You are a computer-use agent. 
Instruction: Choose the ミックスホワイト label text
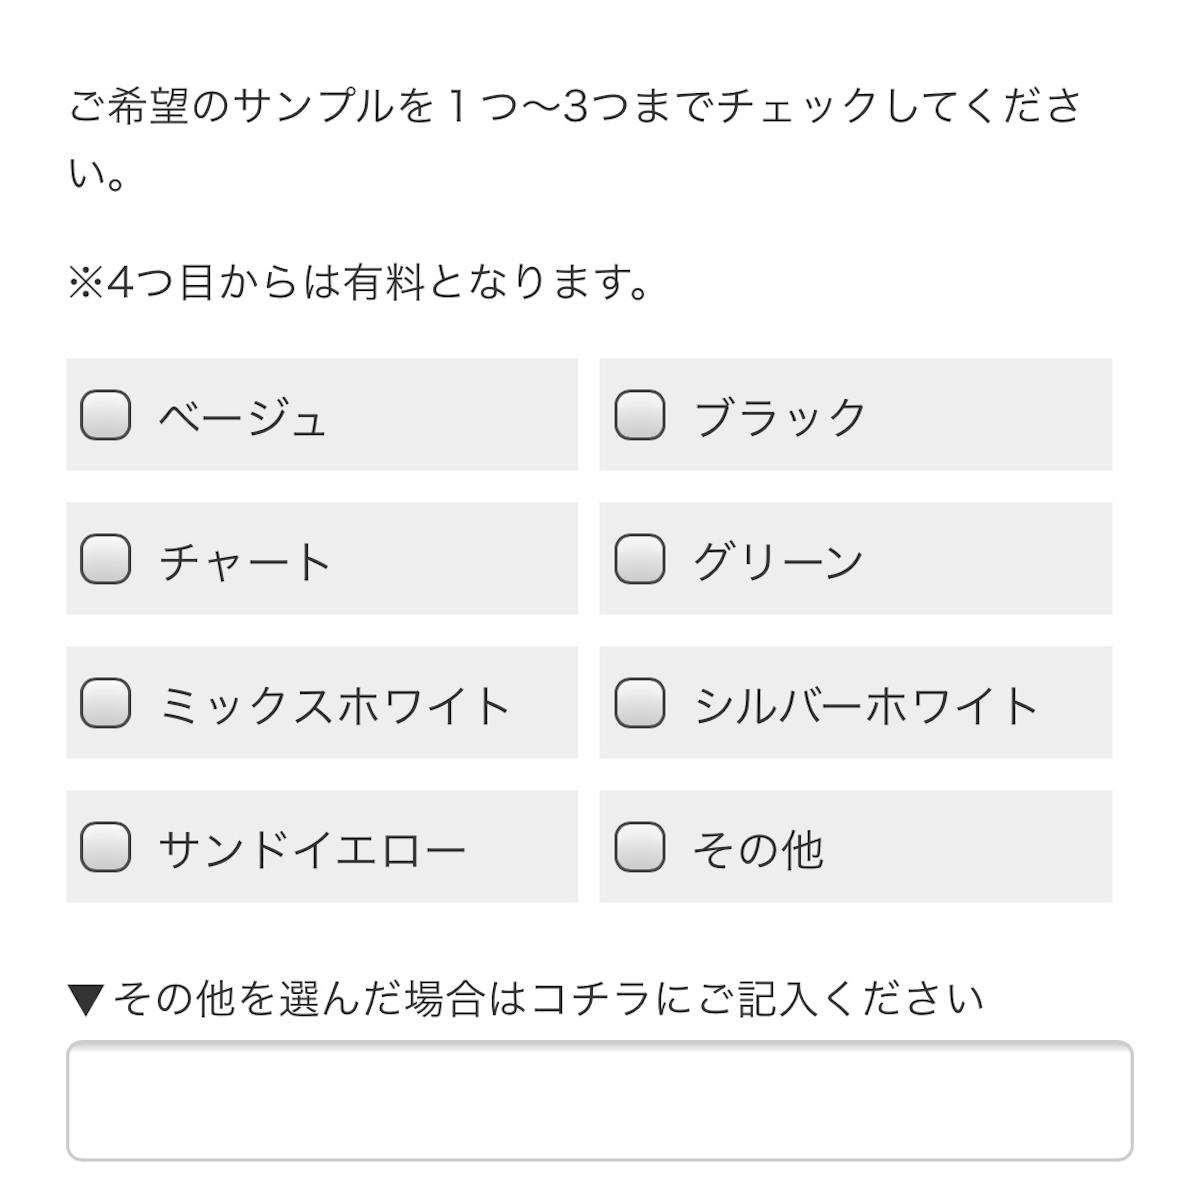(x=335, y=705)
